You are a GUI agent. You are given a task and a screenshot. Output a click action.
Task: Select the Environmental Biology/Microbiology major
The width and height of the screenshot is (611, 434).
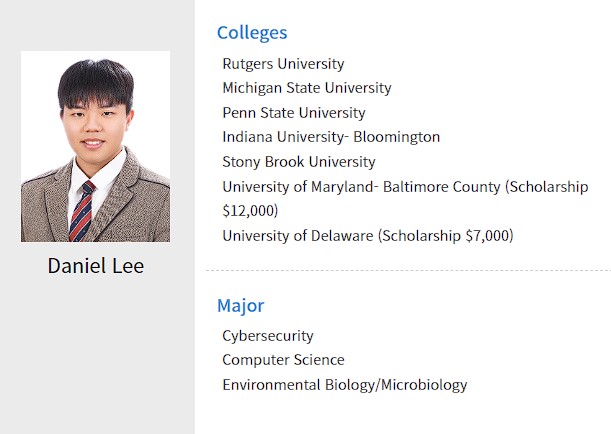pyautogui.click(x=345, y=385)
